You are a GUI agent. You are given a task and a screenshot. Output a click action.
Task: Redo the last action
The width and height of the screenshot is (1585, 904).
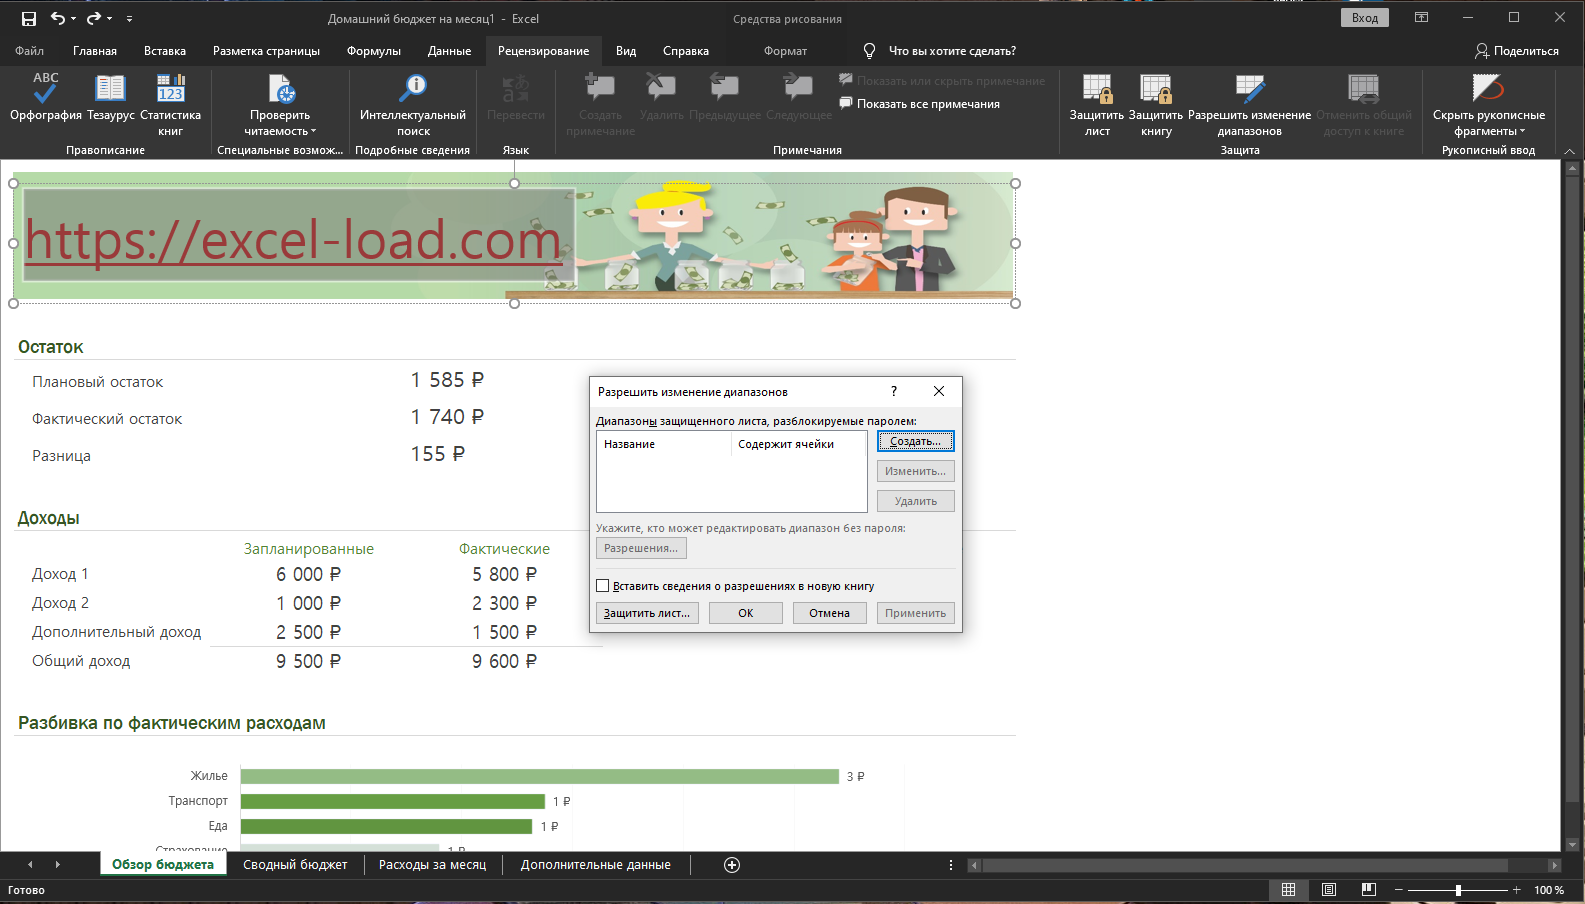point(94,18)
